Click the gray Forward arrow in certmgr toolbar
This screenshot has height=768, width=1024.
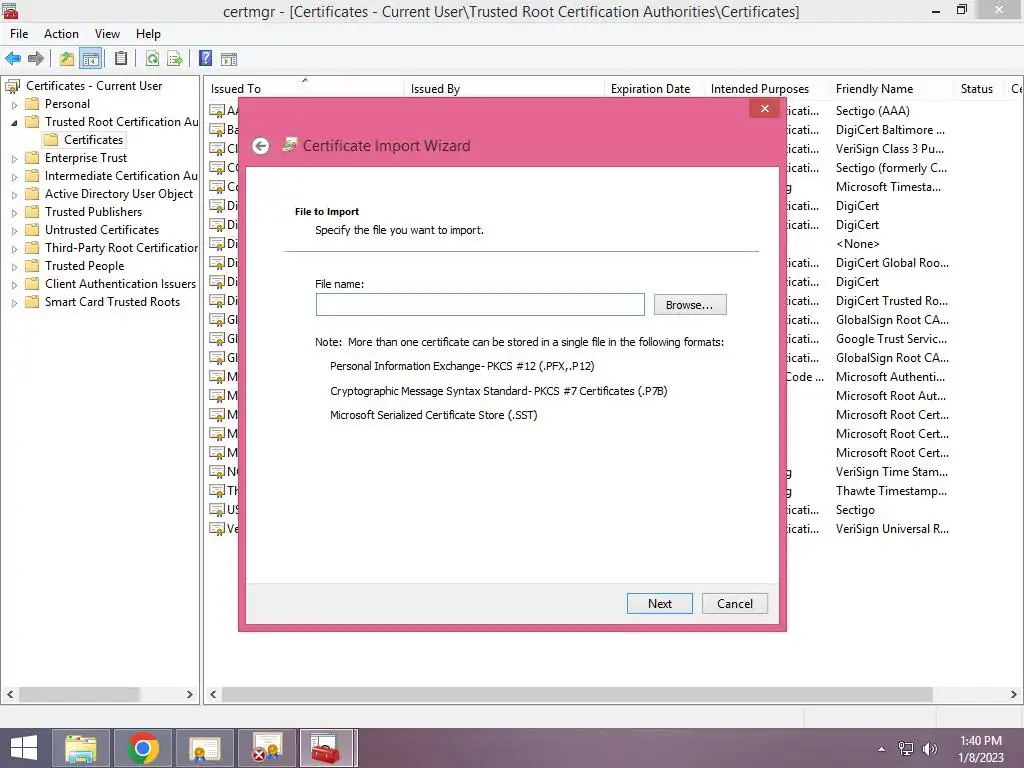pos(36,59)
